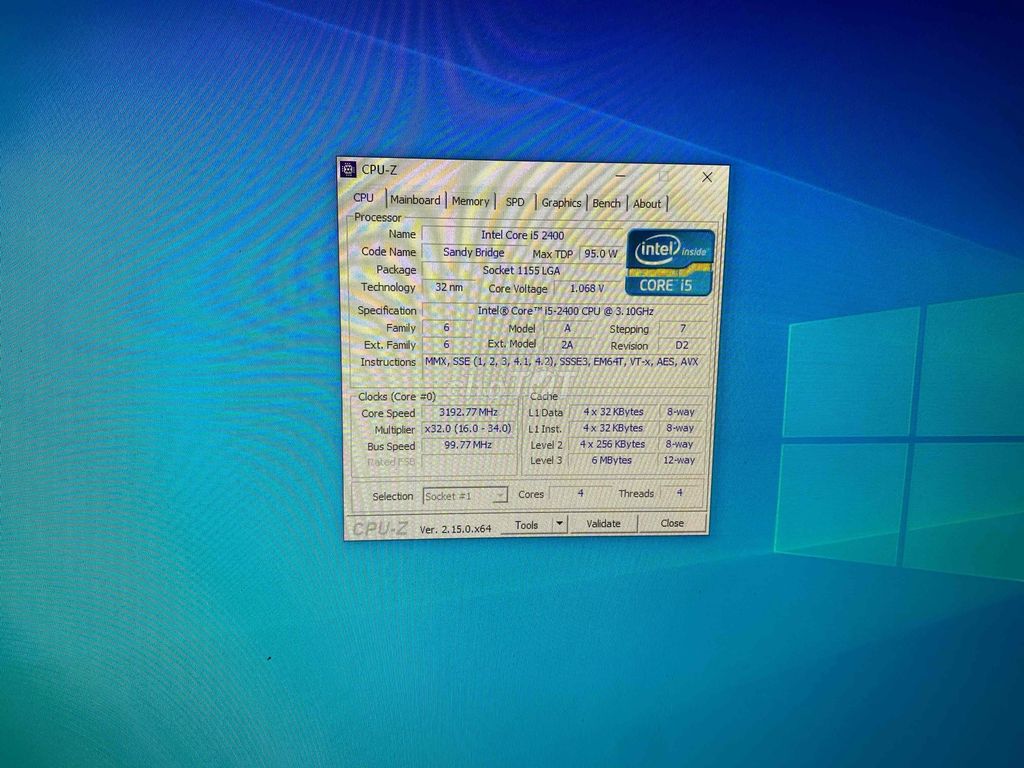The width and height of the screenshot is (1024, 768).
Task: Open the Memory tab
Action: coord(470,201)
